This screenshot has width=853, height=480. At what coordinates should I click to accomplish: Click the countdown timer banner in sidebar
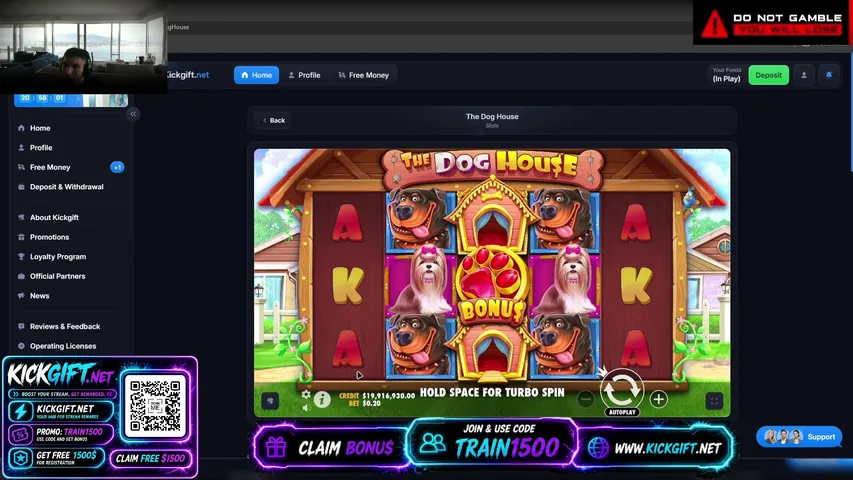click(x=71, y=100)
